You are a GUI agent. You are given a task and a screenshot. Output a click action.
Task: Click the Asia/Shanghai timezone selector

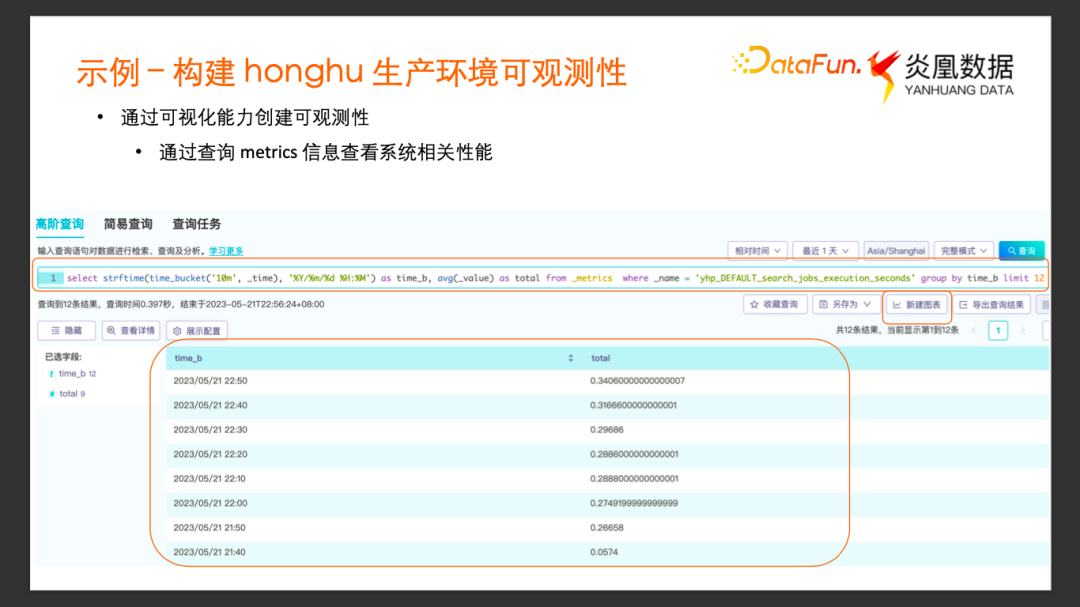click(895, 251)
